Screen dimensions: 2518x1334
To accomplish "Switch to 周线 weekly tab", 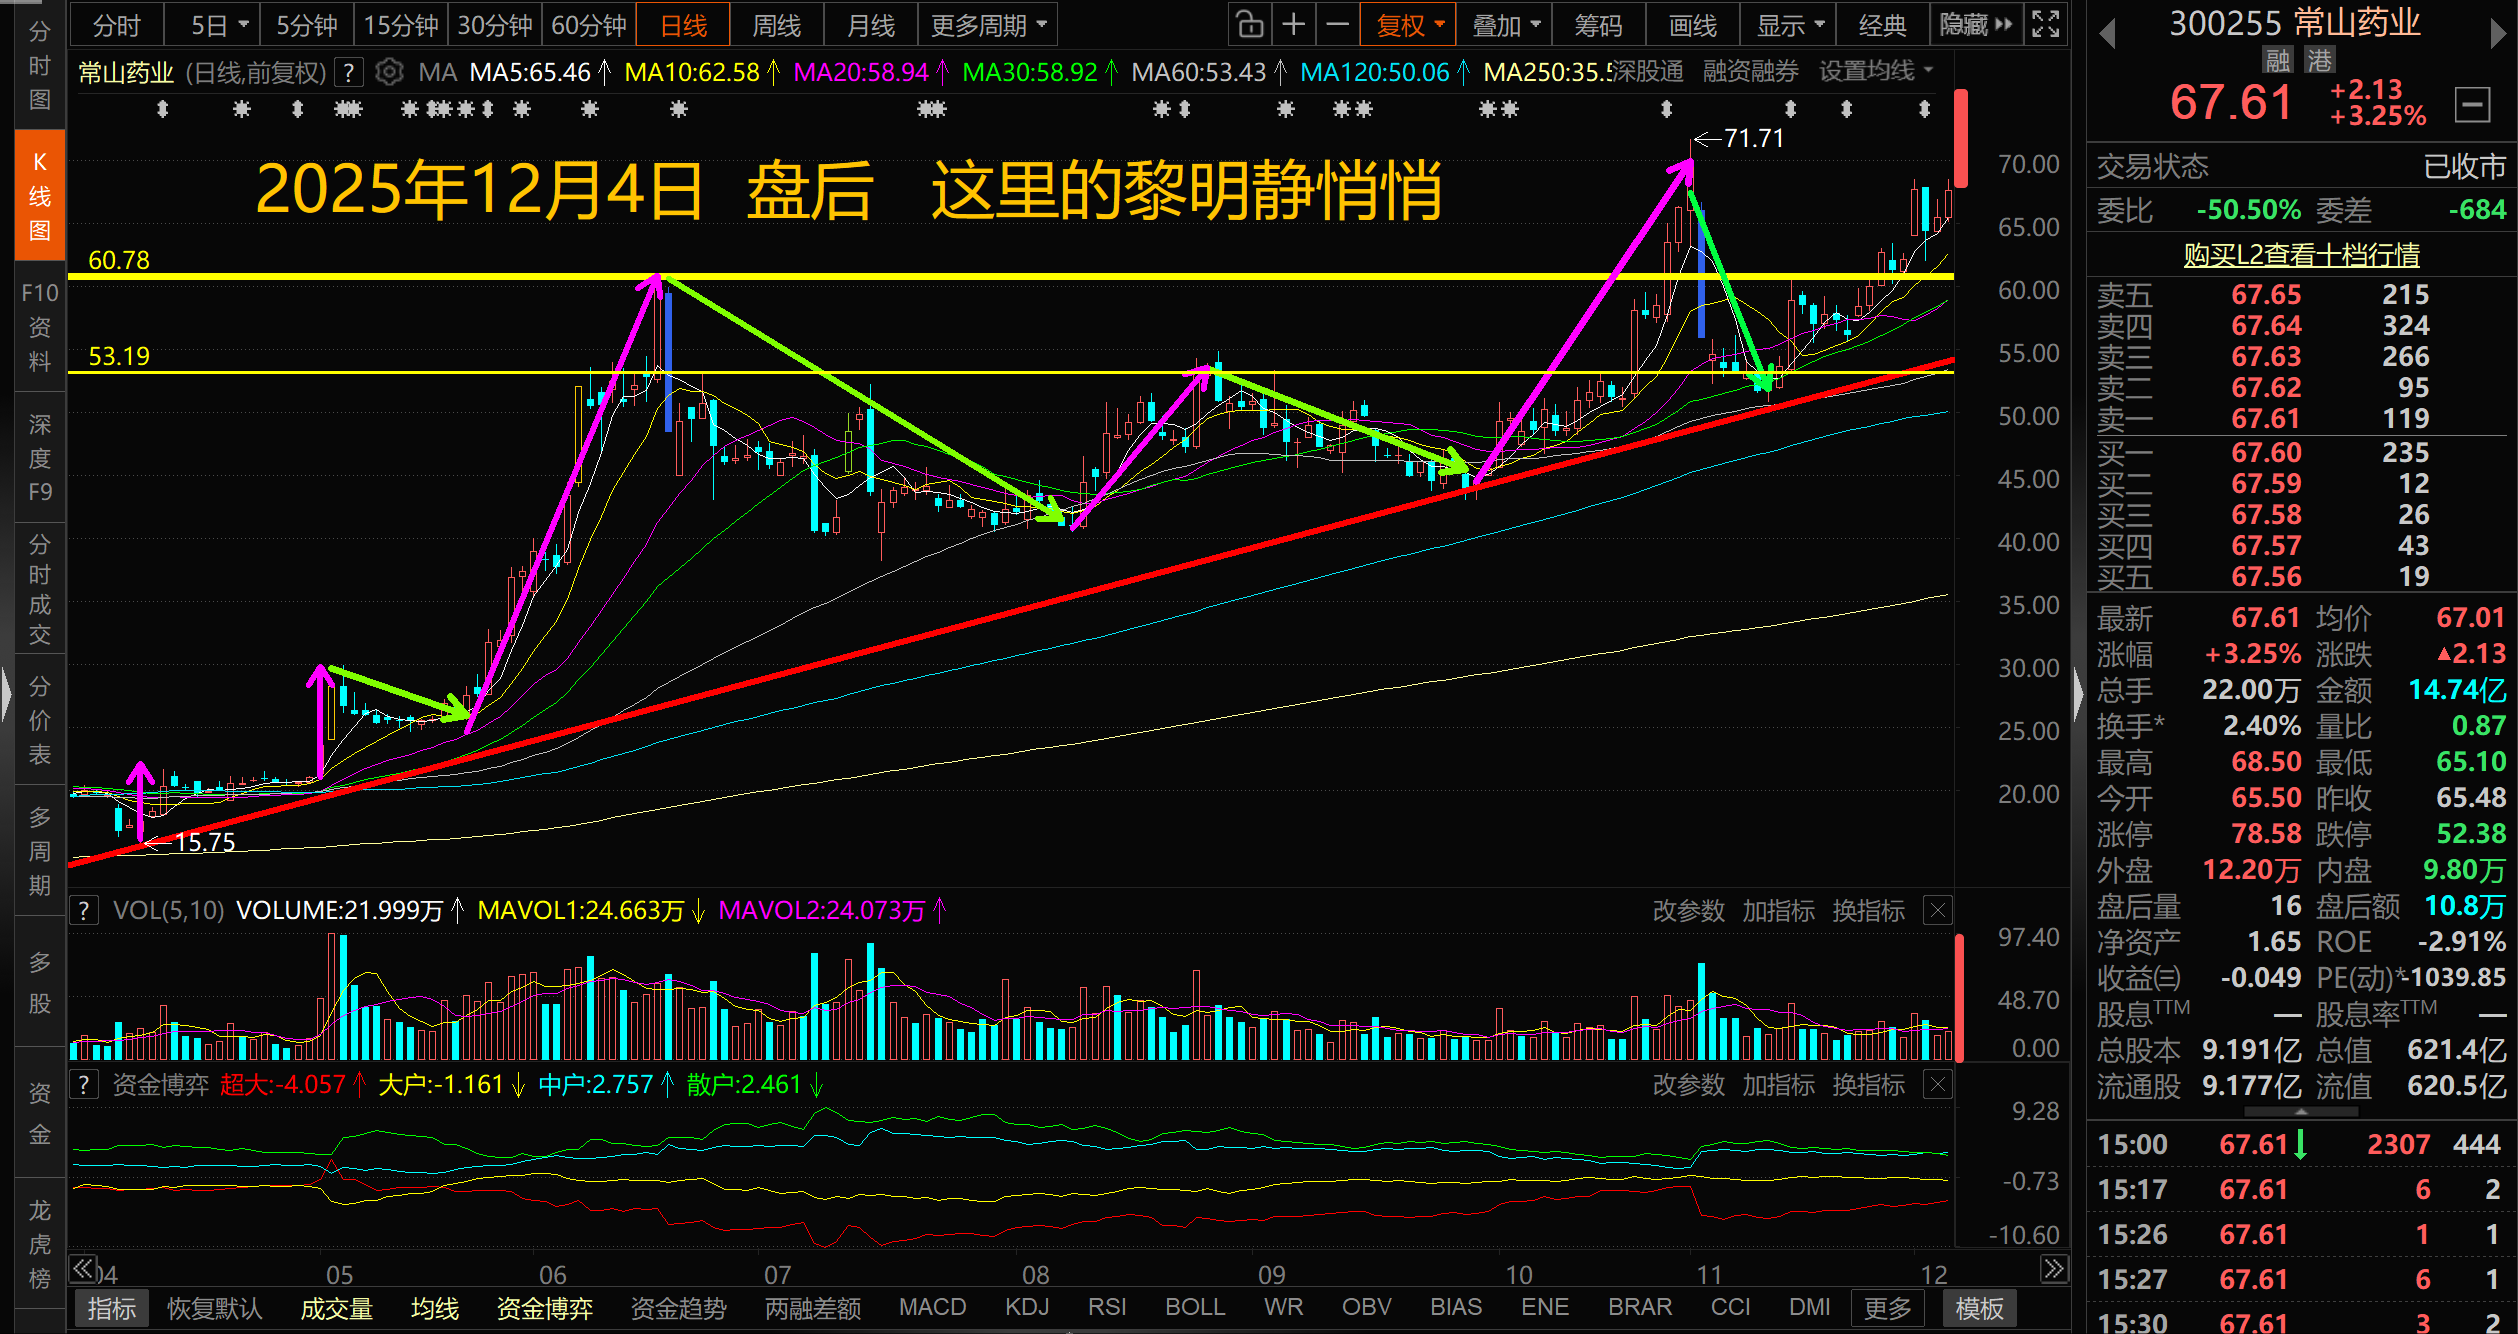I will [x=776, y=25].
